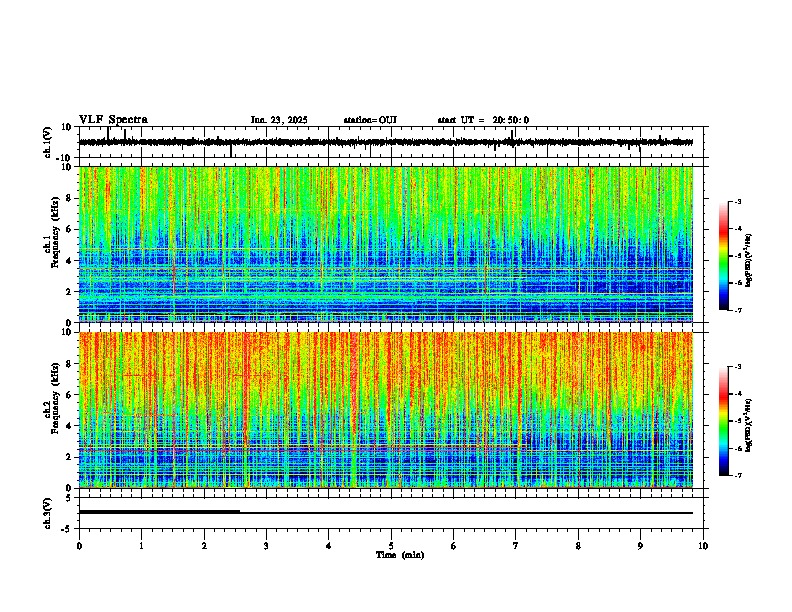
Task: Click the "VLF Spectra" plot title
Action: tap(113, 120)
